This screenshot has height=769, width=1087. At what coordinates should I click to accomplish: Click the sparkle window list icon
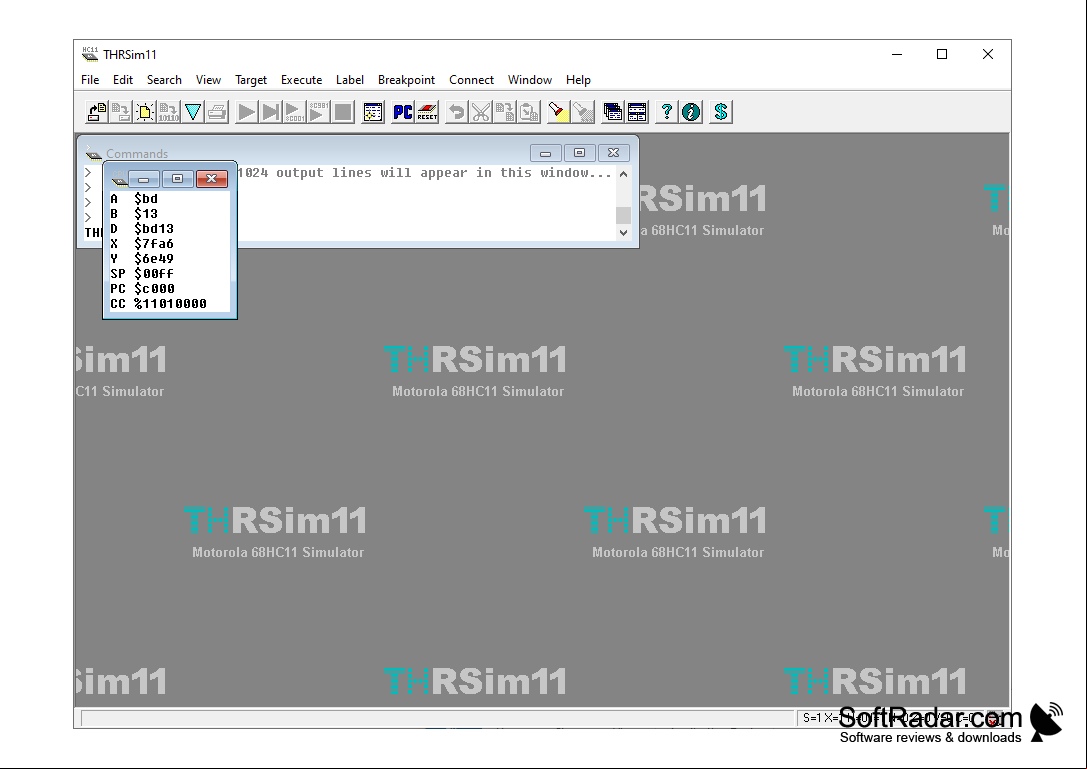pyautogui.click(x=373, y=112)
